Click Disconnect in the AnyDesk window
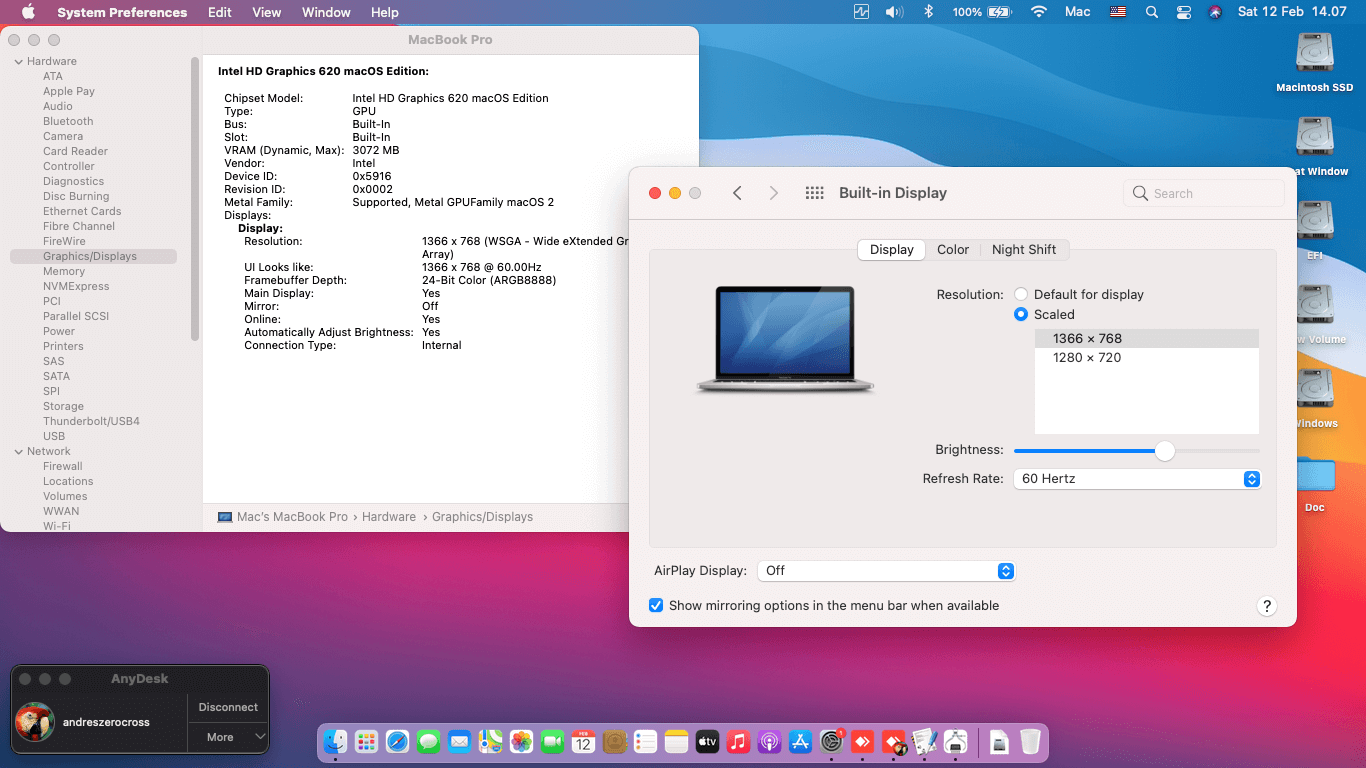1366x768 pixels. pyautogui.click(x=228, y=707)
